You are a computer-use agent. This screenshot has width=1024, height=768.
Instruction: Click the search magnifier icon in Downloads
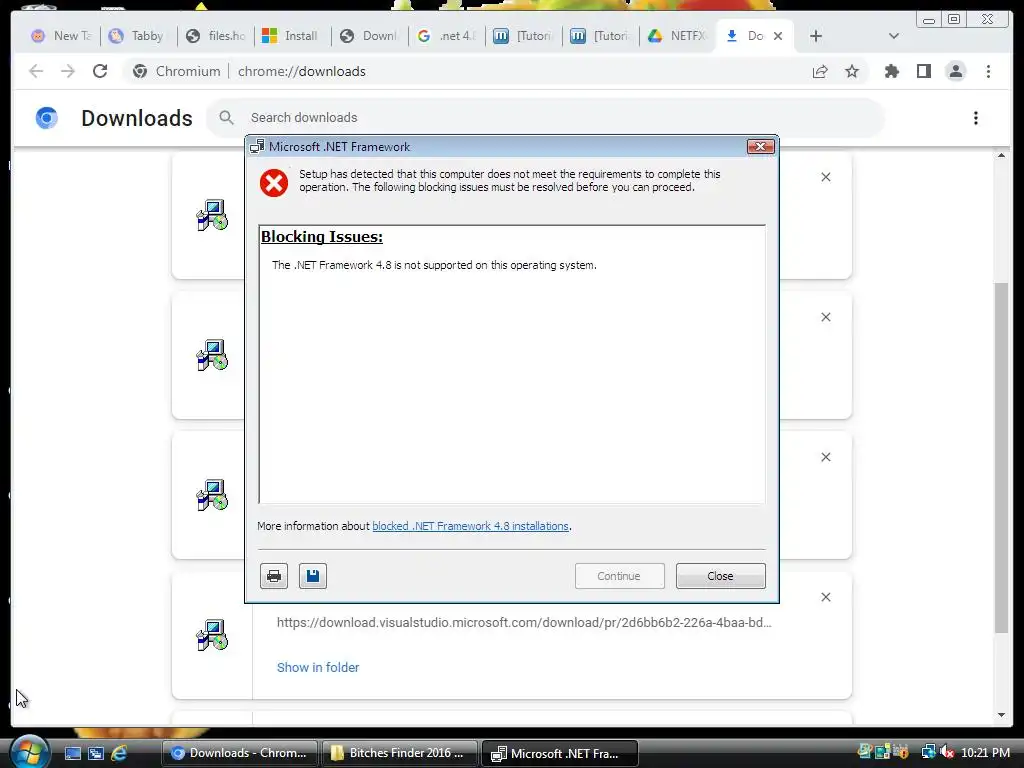(x=226, y=118)
